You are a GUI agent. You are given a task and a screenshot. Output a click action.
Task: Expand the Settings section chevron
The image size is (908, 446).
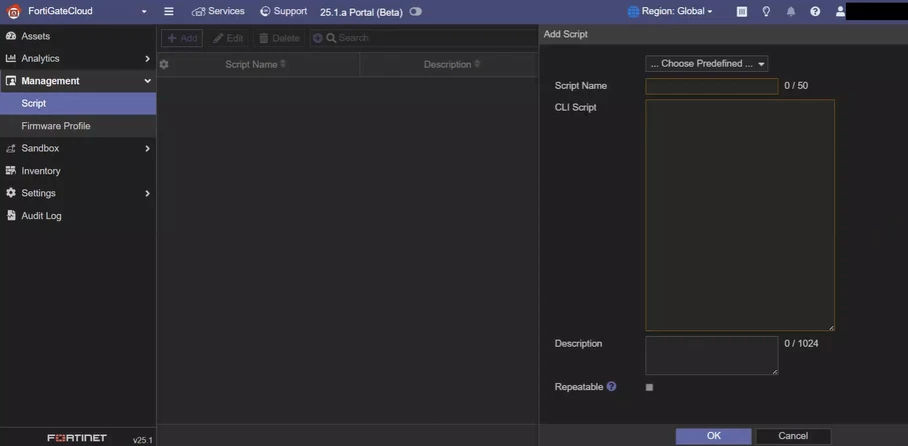click(x=147, y=193)
